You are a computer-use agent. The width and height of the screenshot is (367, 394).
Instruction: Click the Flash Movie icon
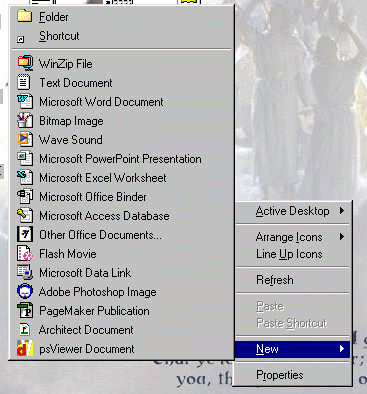click(25, 253)
